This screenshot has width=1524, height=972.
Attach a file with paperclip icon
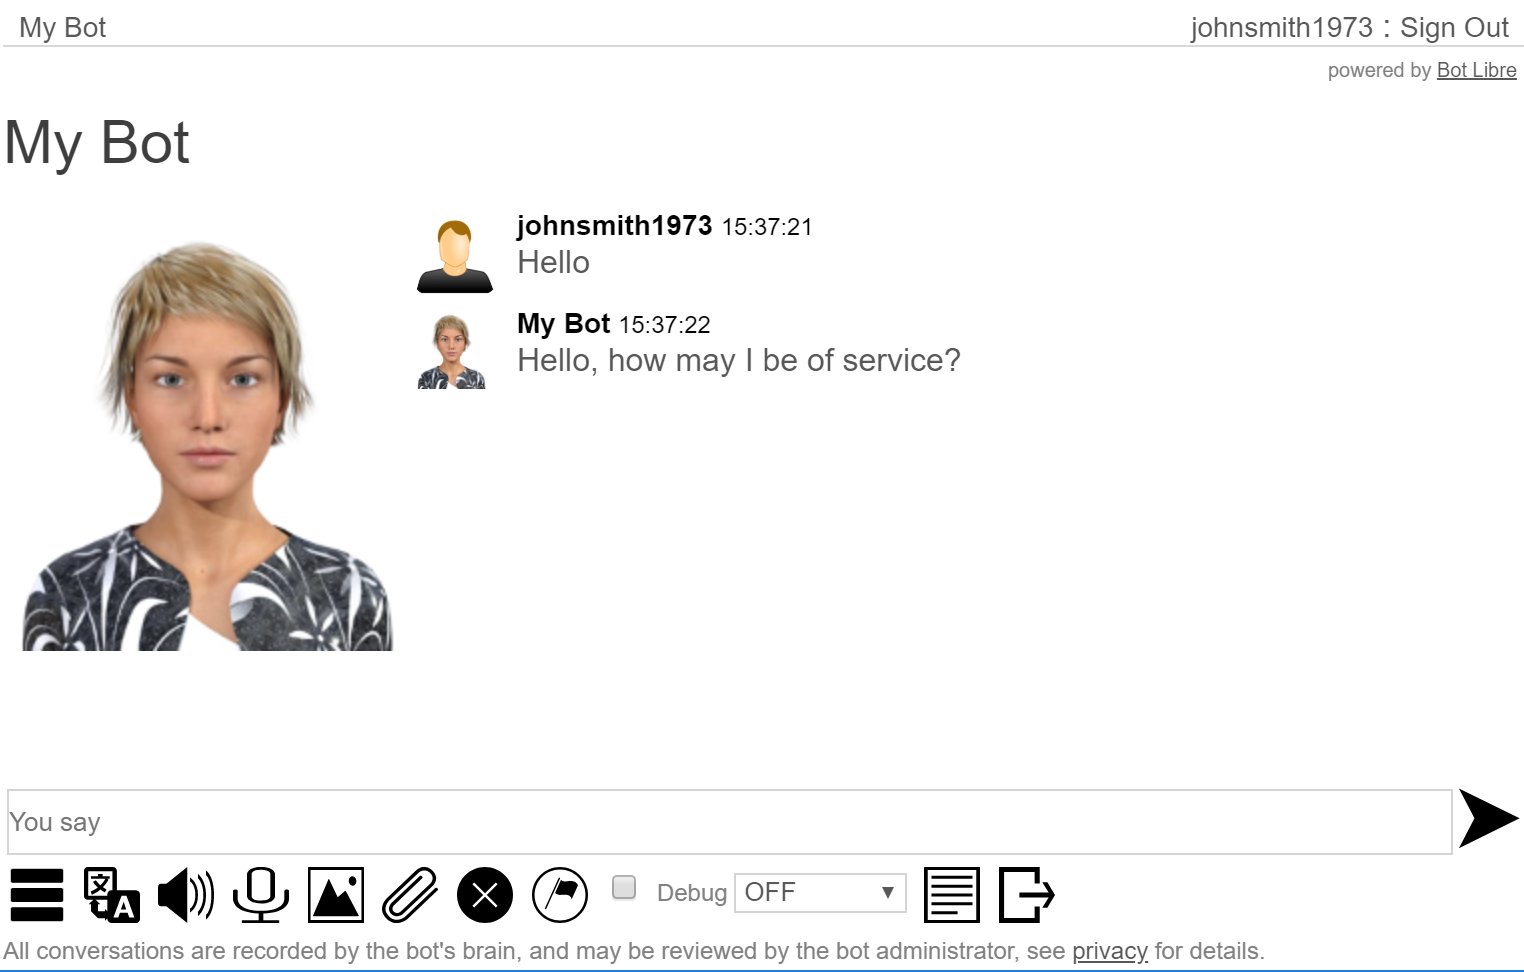pyautogui.click(x=410, y=895)
